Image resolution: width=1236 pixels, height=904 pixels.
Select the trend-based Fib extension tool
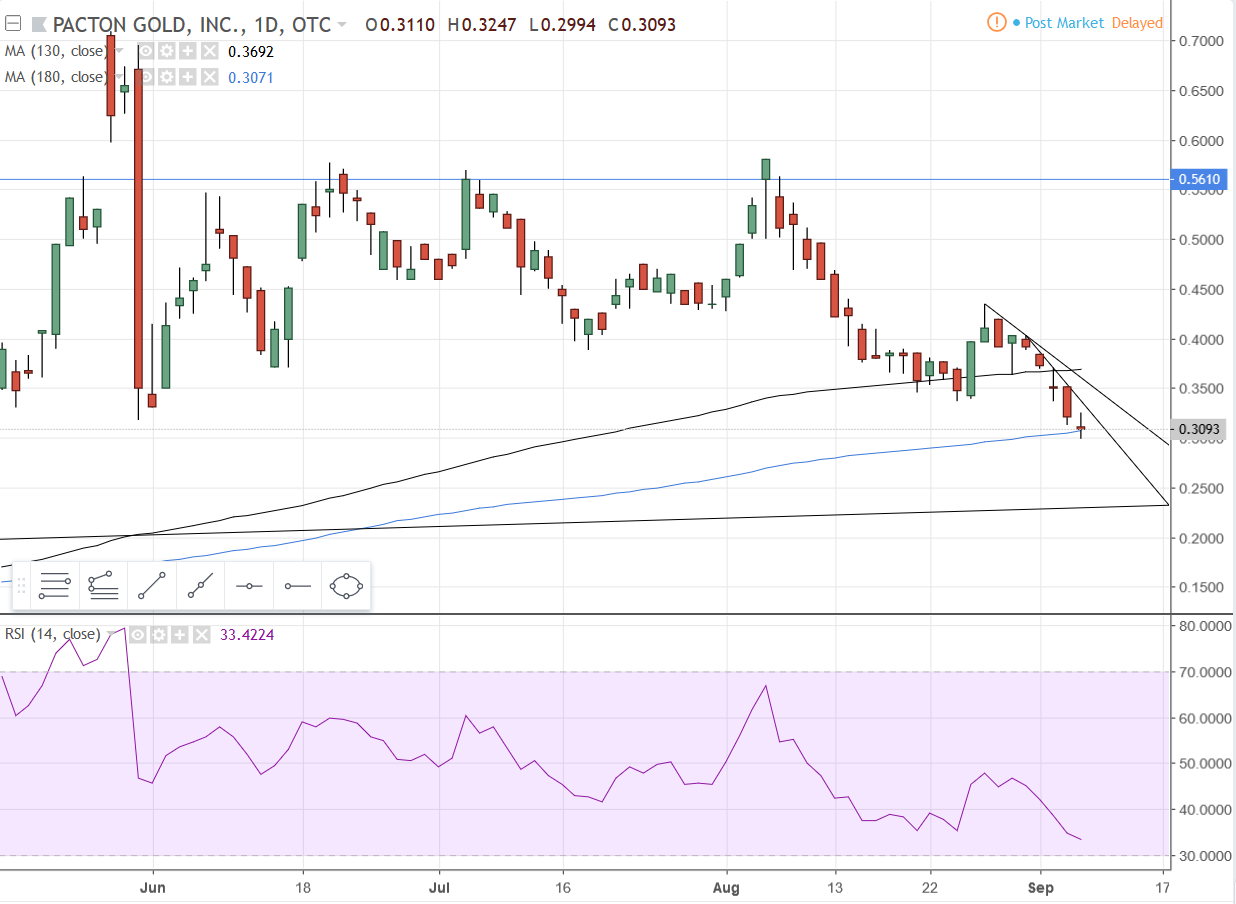pyautogui.click(x=102, y=587)
